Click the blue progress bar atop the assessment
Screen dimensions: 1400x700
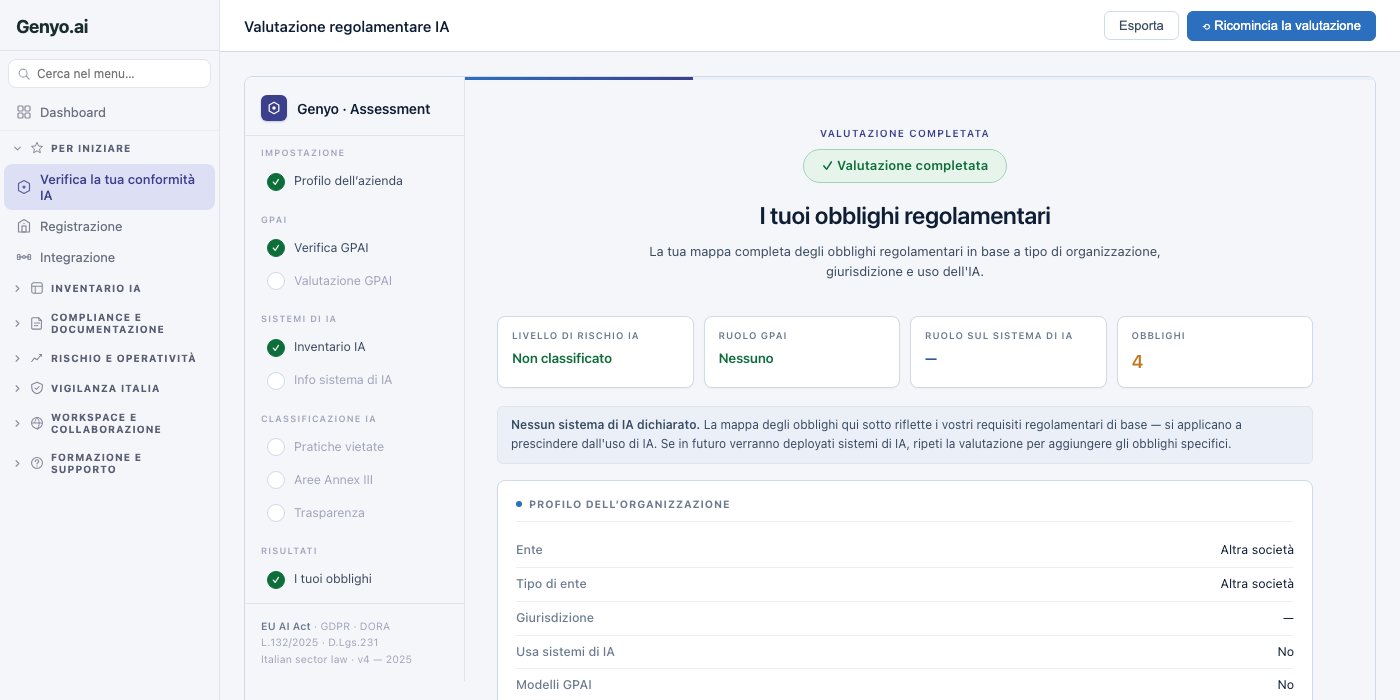pos(579,78)
